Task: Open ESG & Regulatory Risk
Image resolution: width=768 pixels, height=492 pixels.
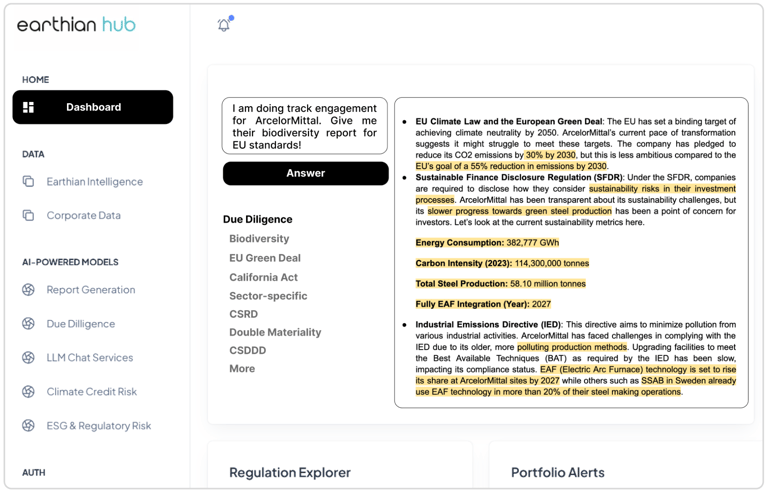Action: [98, 426]
